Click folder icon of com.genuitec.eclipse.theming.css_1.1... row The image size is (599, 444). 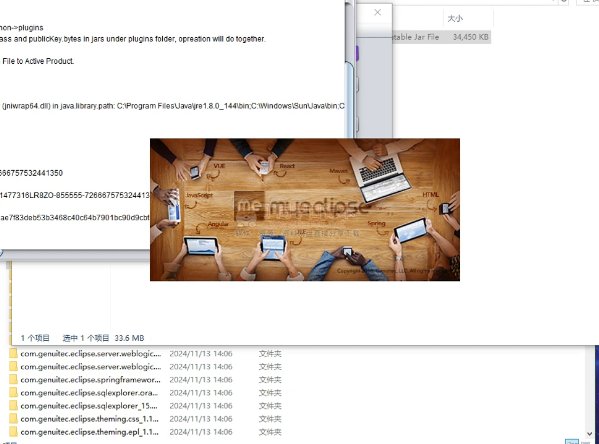click(13, 418)
